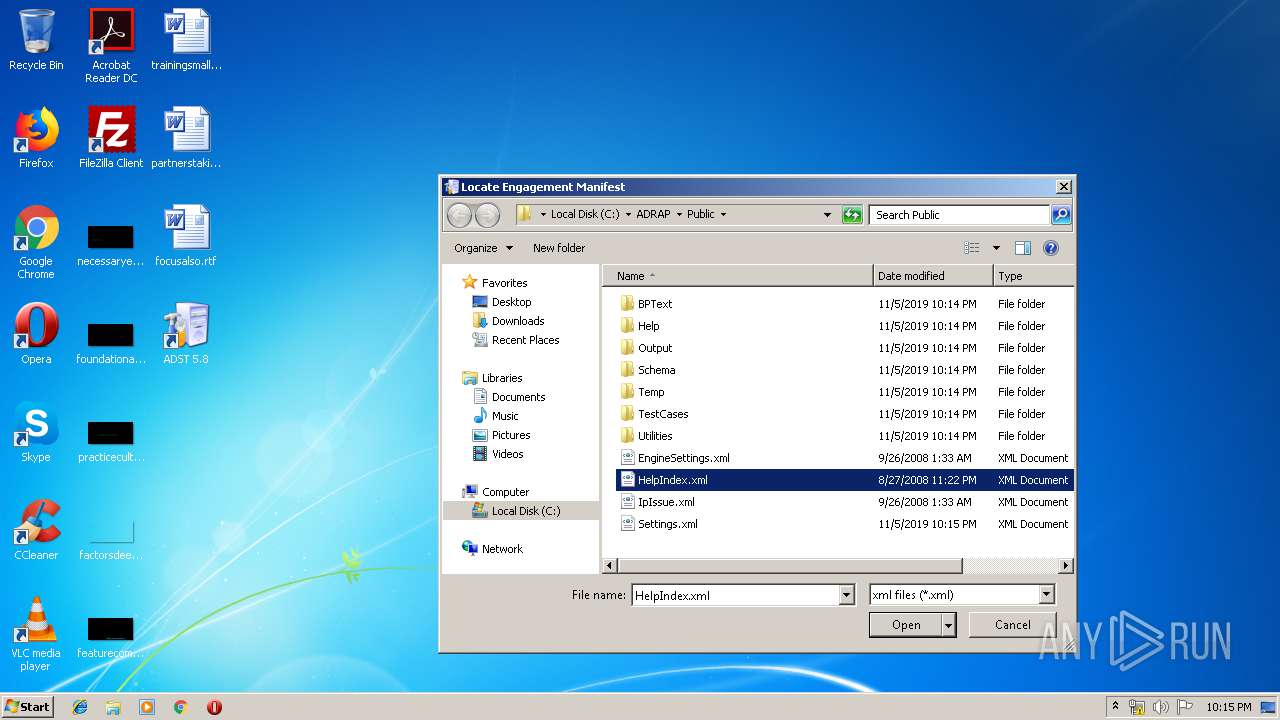Select IpIssue.xml file
1280x720 pixels.
[845, 502]
